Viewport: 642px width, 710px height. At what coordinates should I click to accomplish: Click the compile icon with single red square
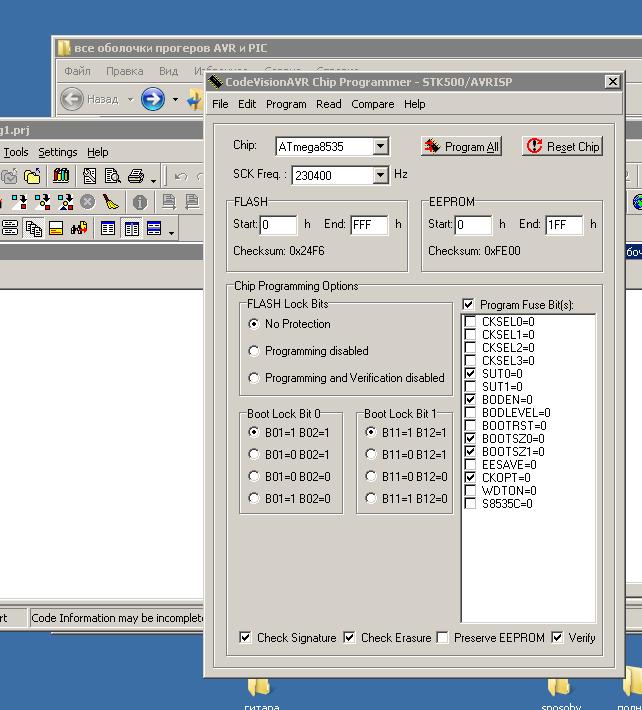[19, 202]
